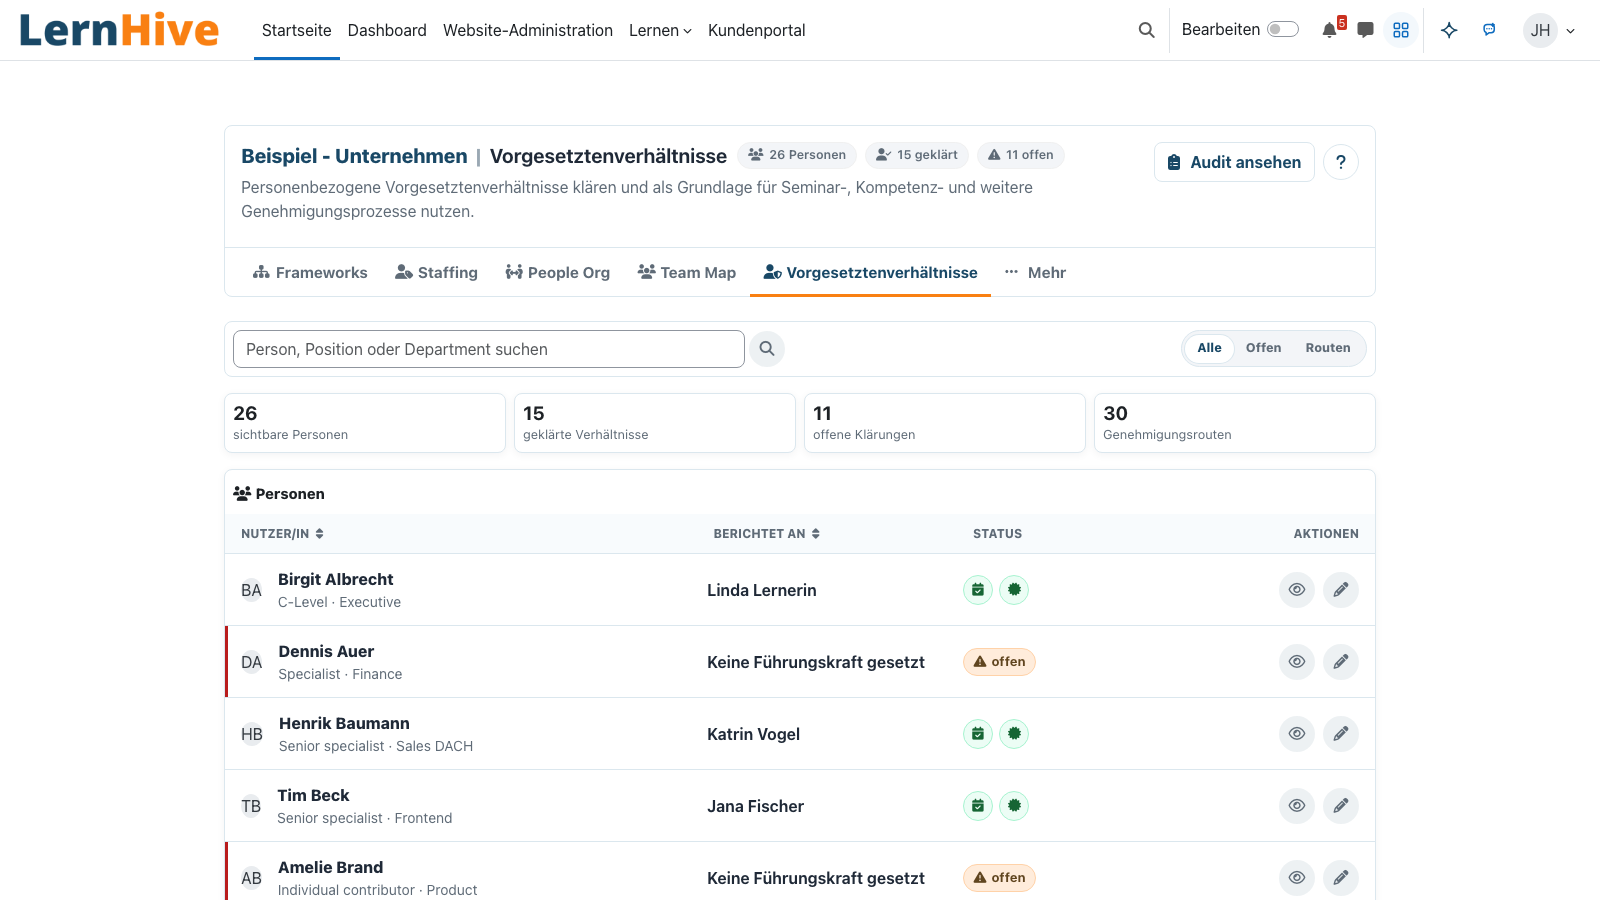The image size is (1600, 900).
Task: Click green badge status icon for Henrik Baumann
Action: point(1014,734)
